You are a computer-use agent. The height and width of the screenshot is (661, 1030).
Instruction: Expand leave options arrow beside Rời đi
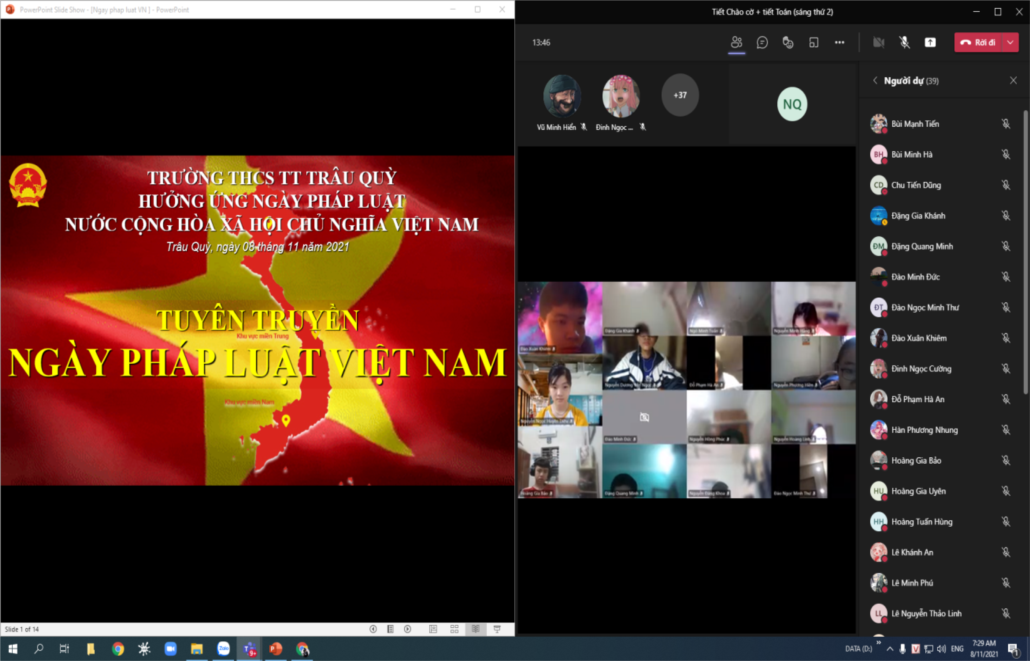1011,43
